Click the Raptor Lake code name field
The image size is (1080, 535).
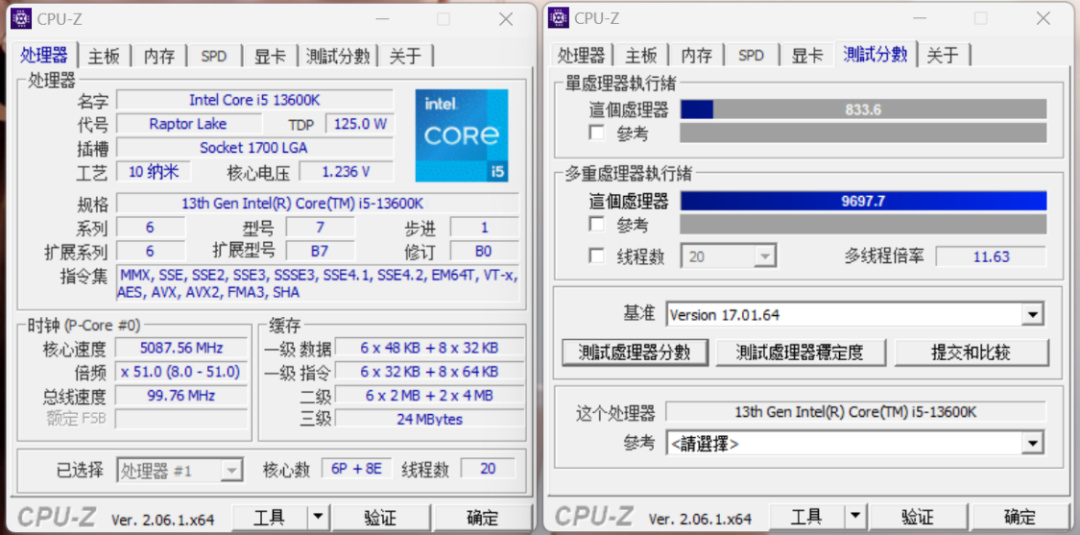[189, 124]
